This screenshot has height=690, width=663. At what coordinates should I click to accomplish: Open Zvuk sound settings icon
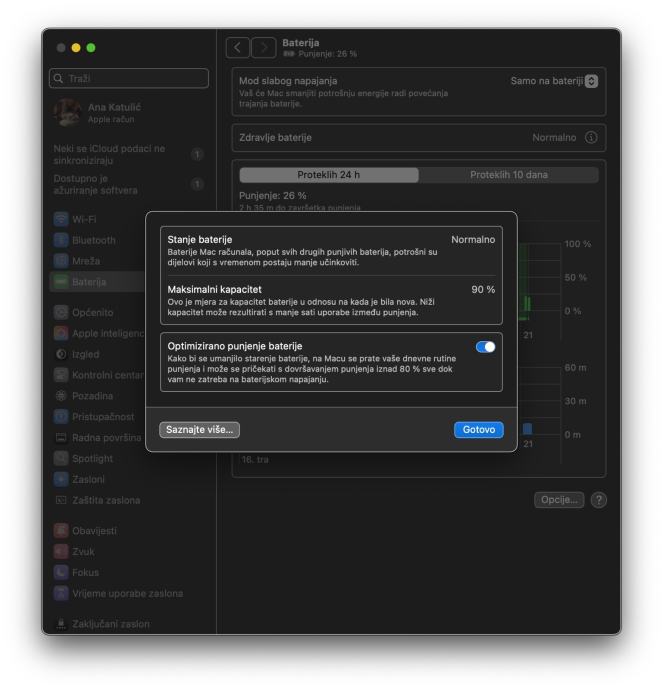[61, 551]
